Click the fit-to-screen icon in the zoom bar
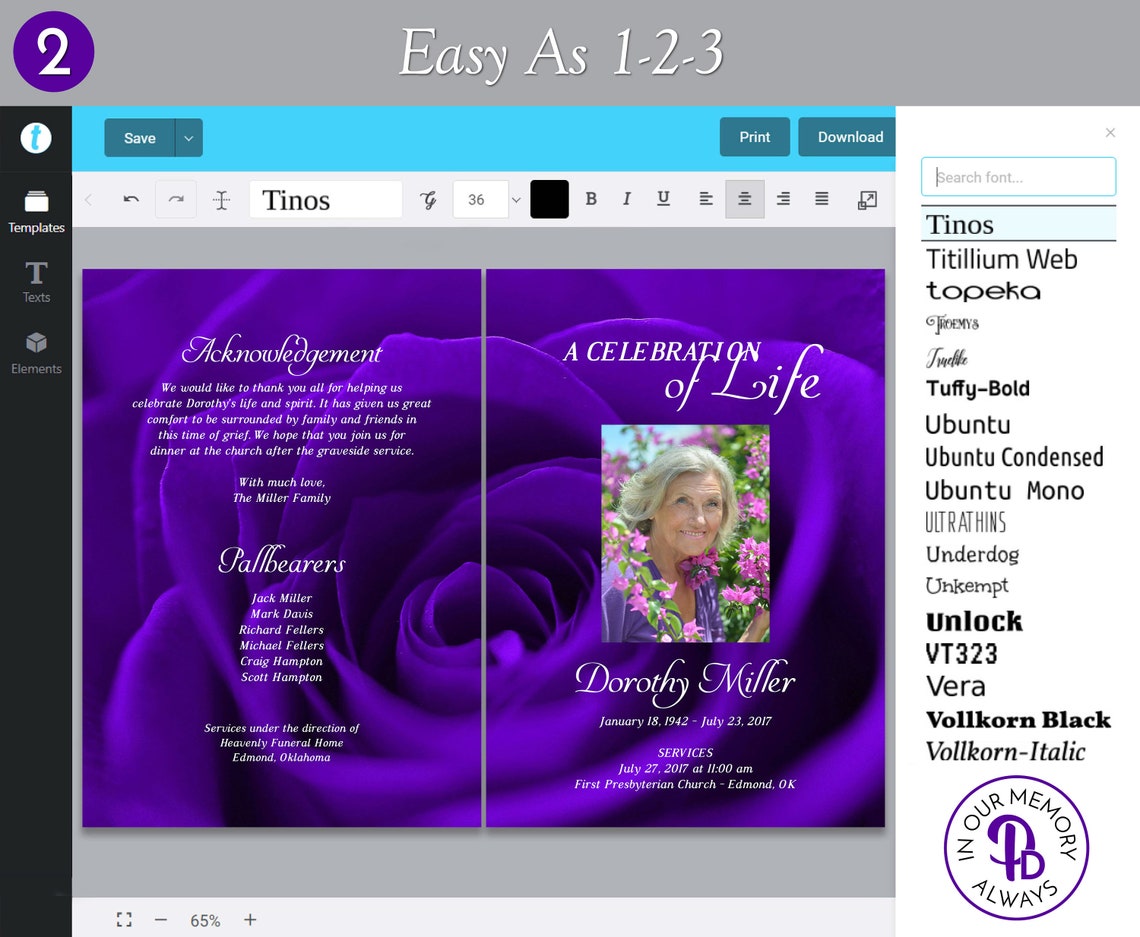This screenshot has height=937, width=1140. click(x=124, y=919)
